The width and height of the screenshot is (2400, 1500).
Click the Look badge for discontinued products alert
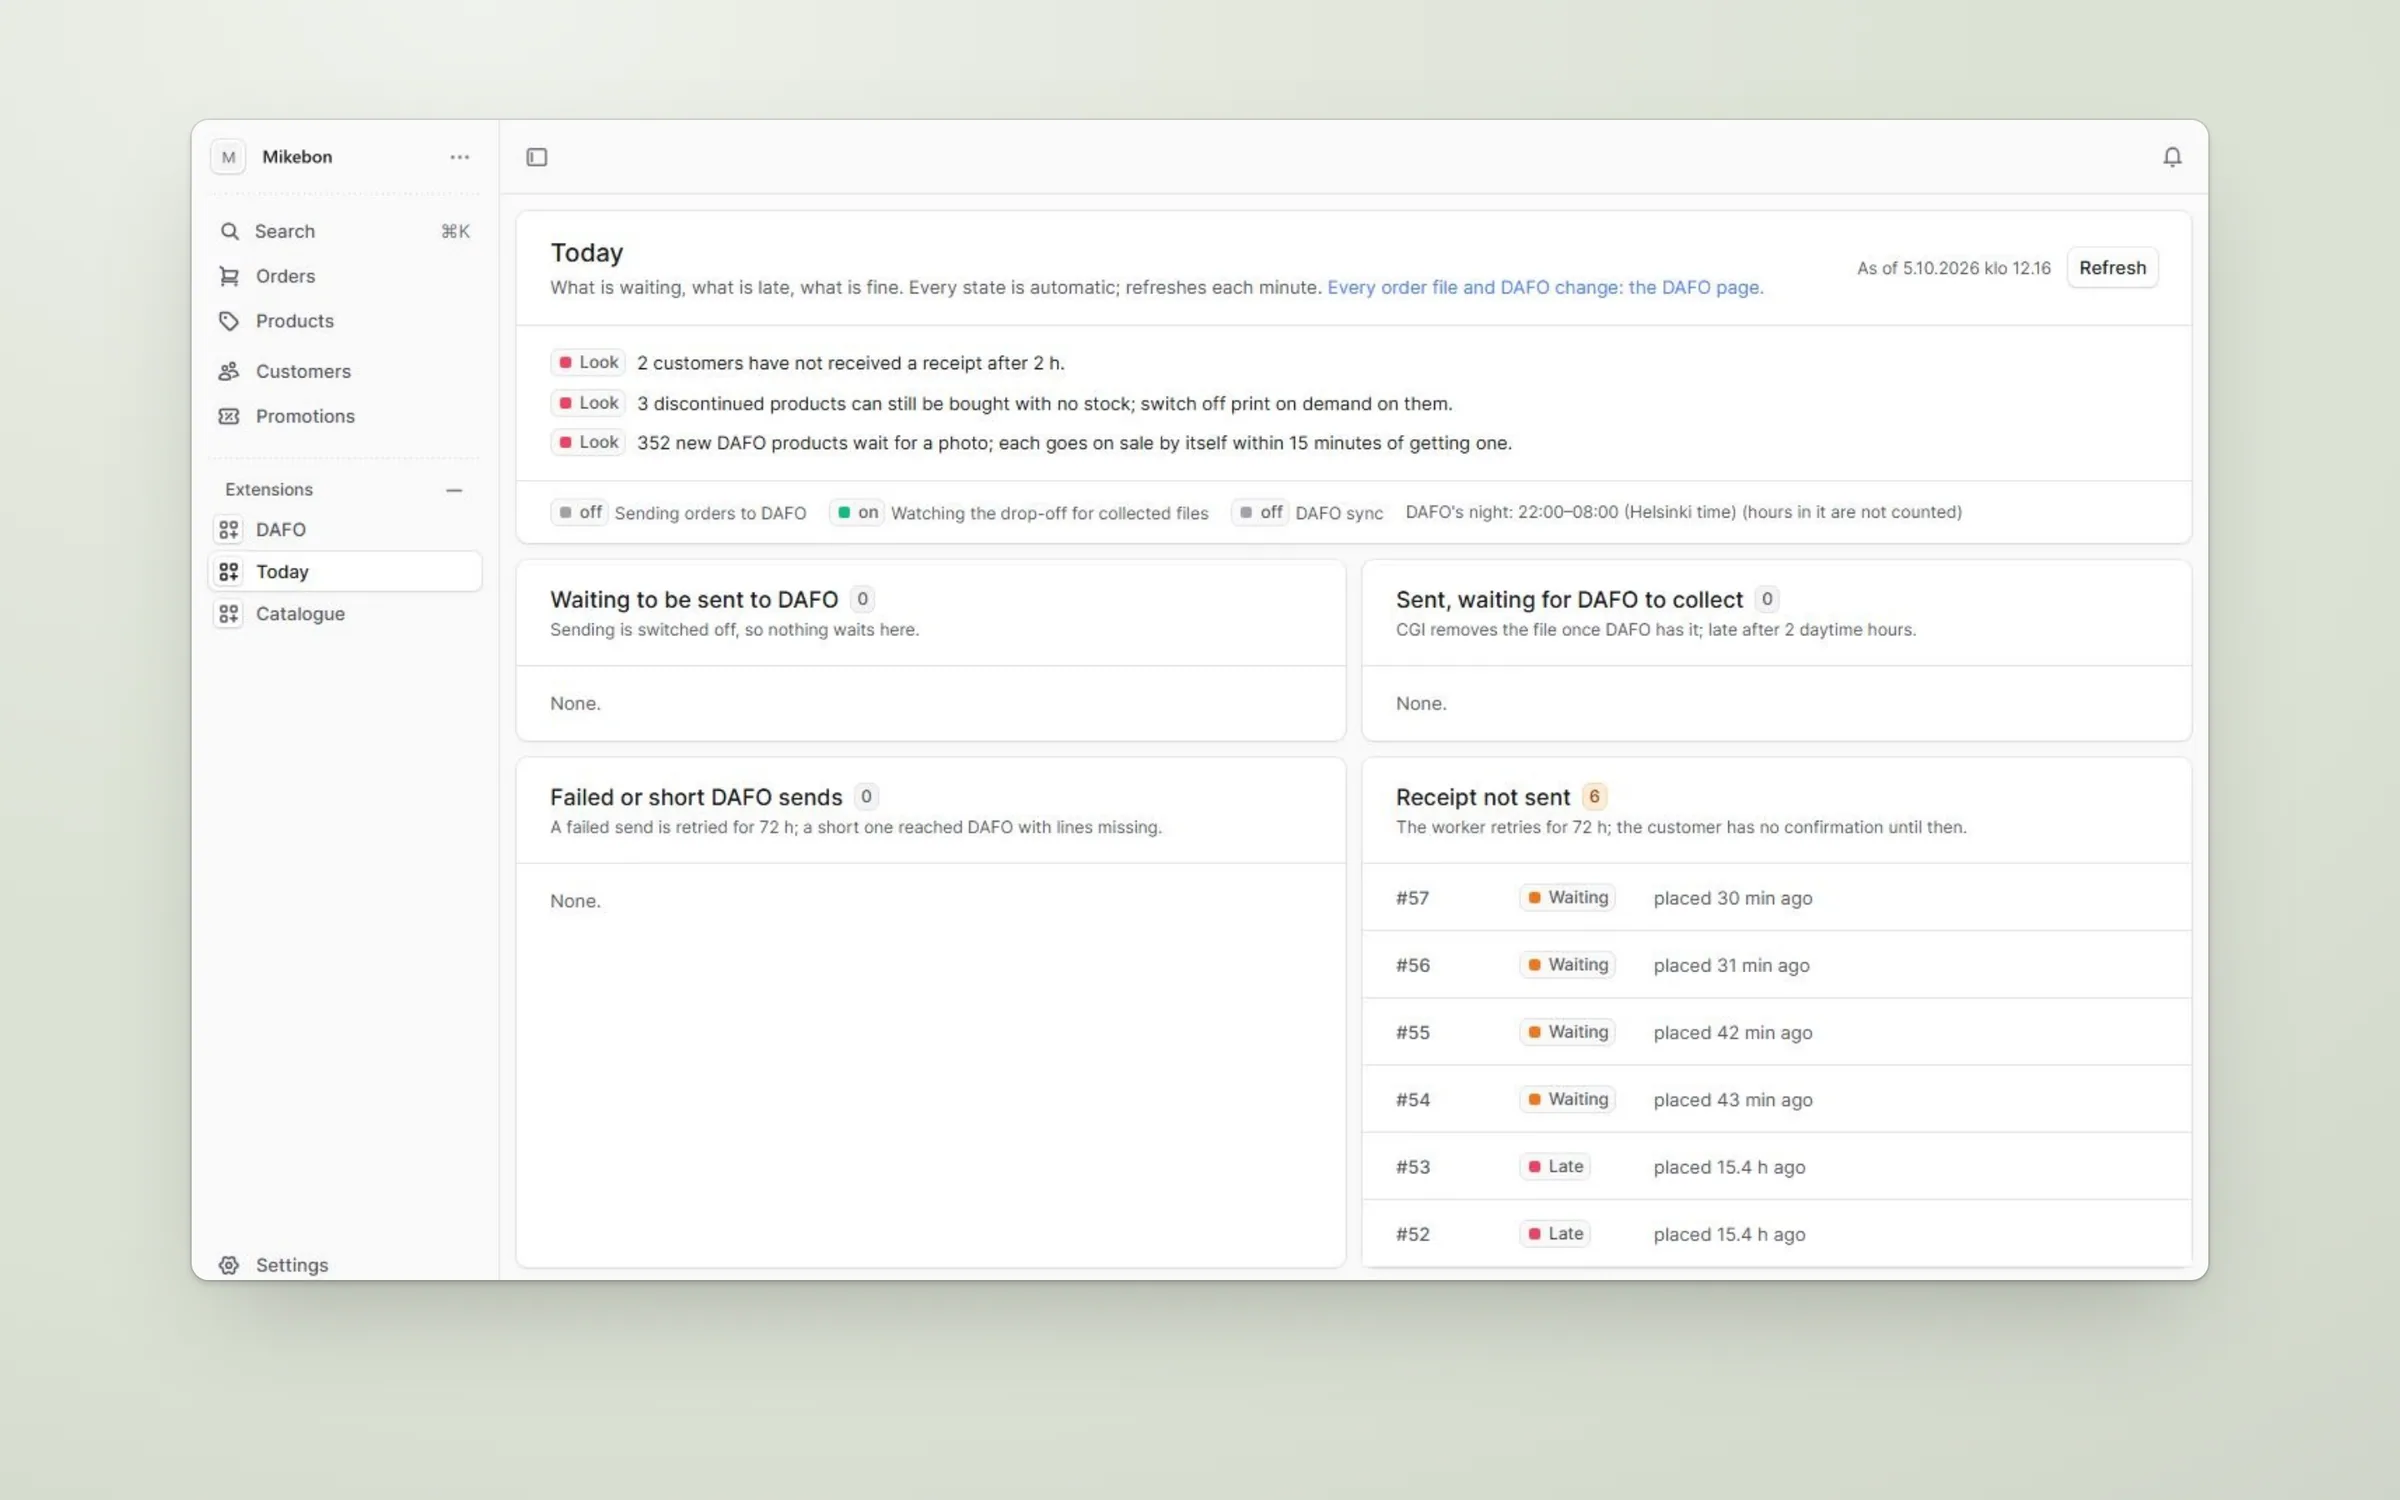[x=588, y=403]
